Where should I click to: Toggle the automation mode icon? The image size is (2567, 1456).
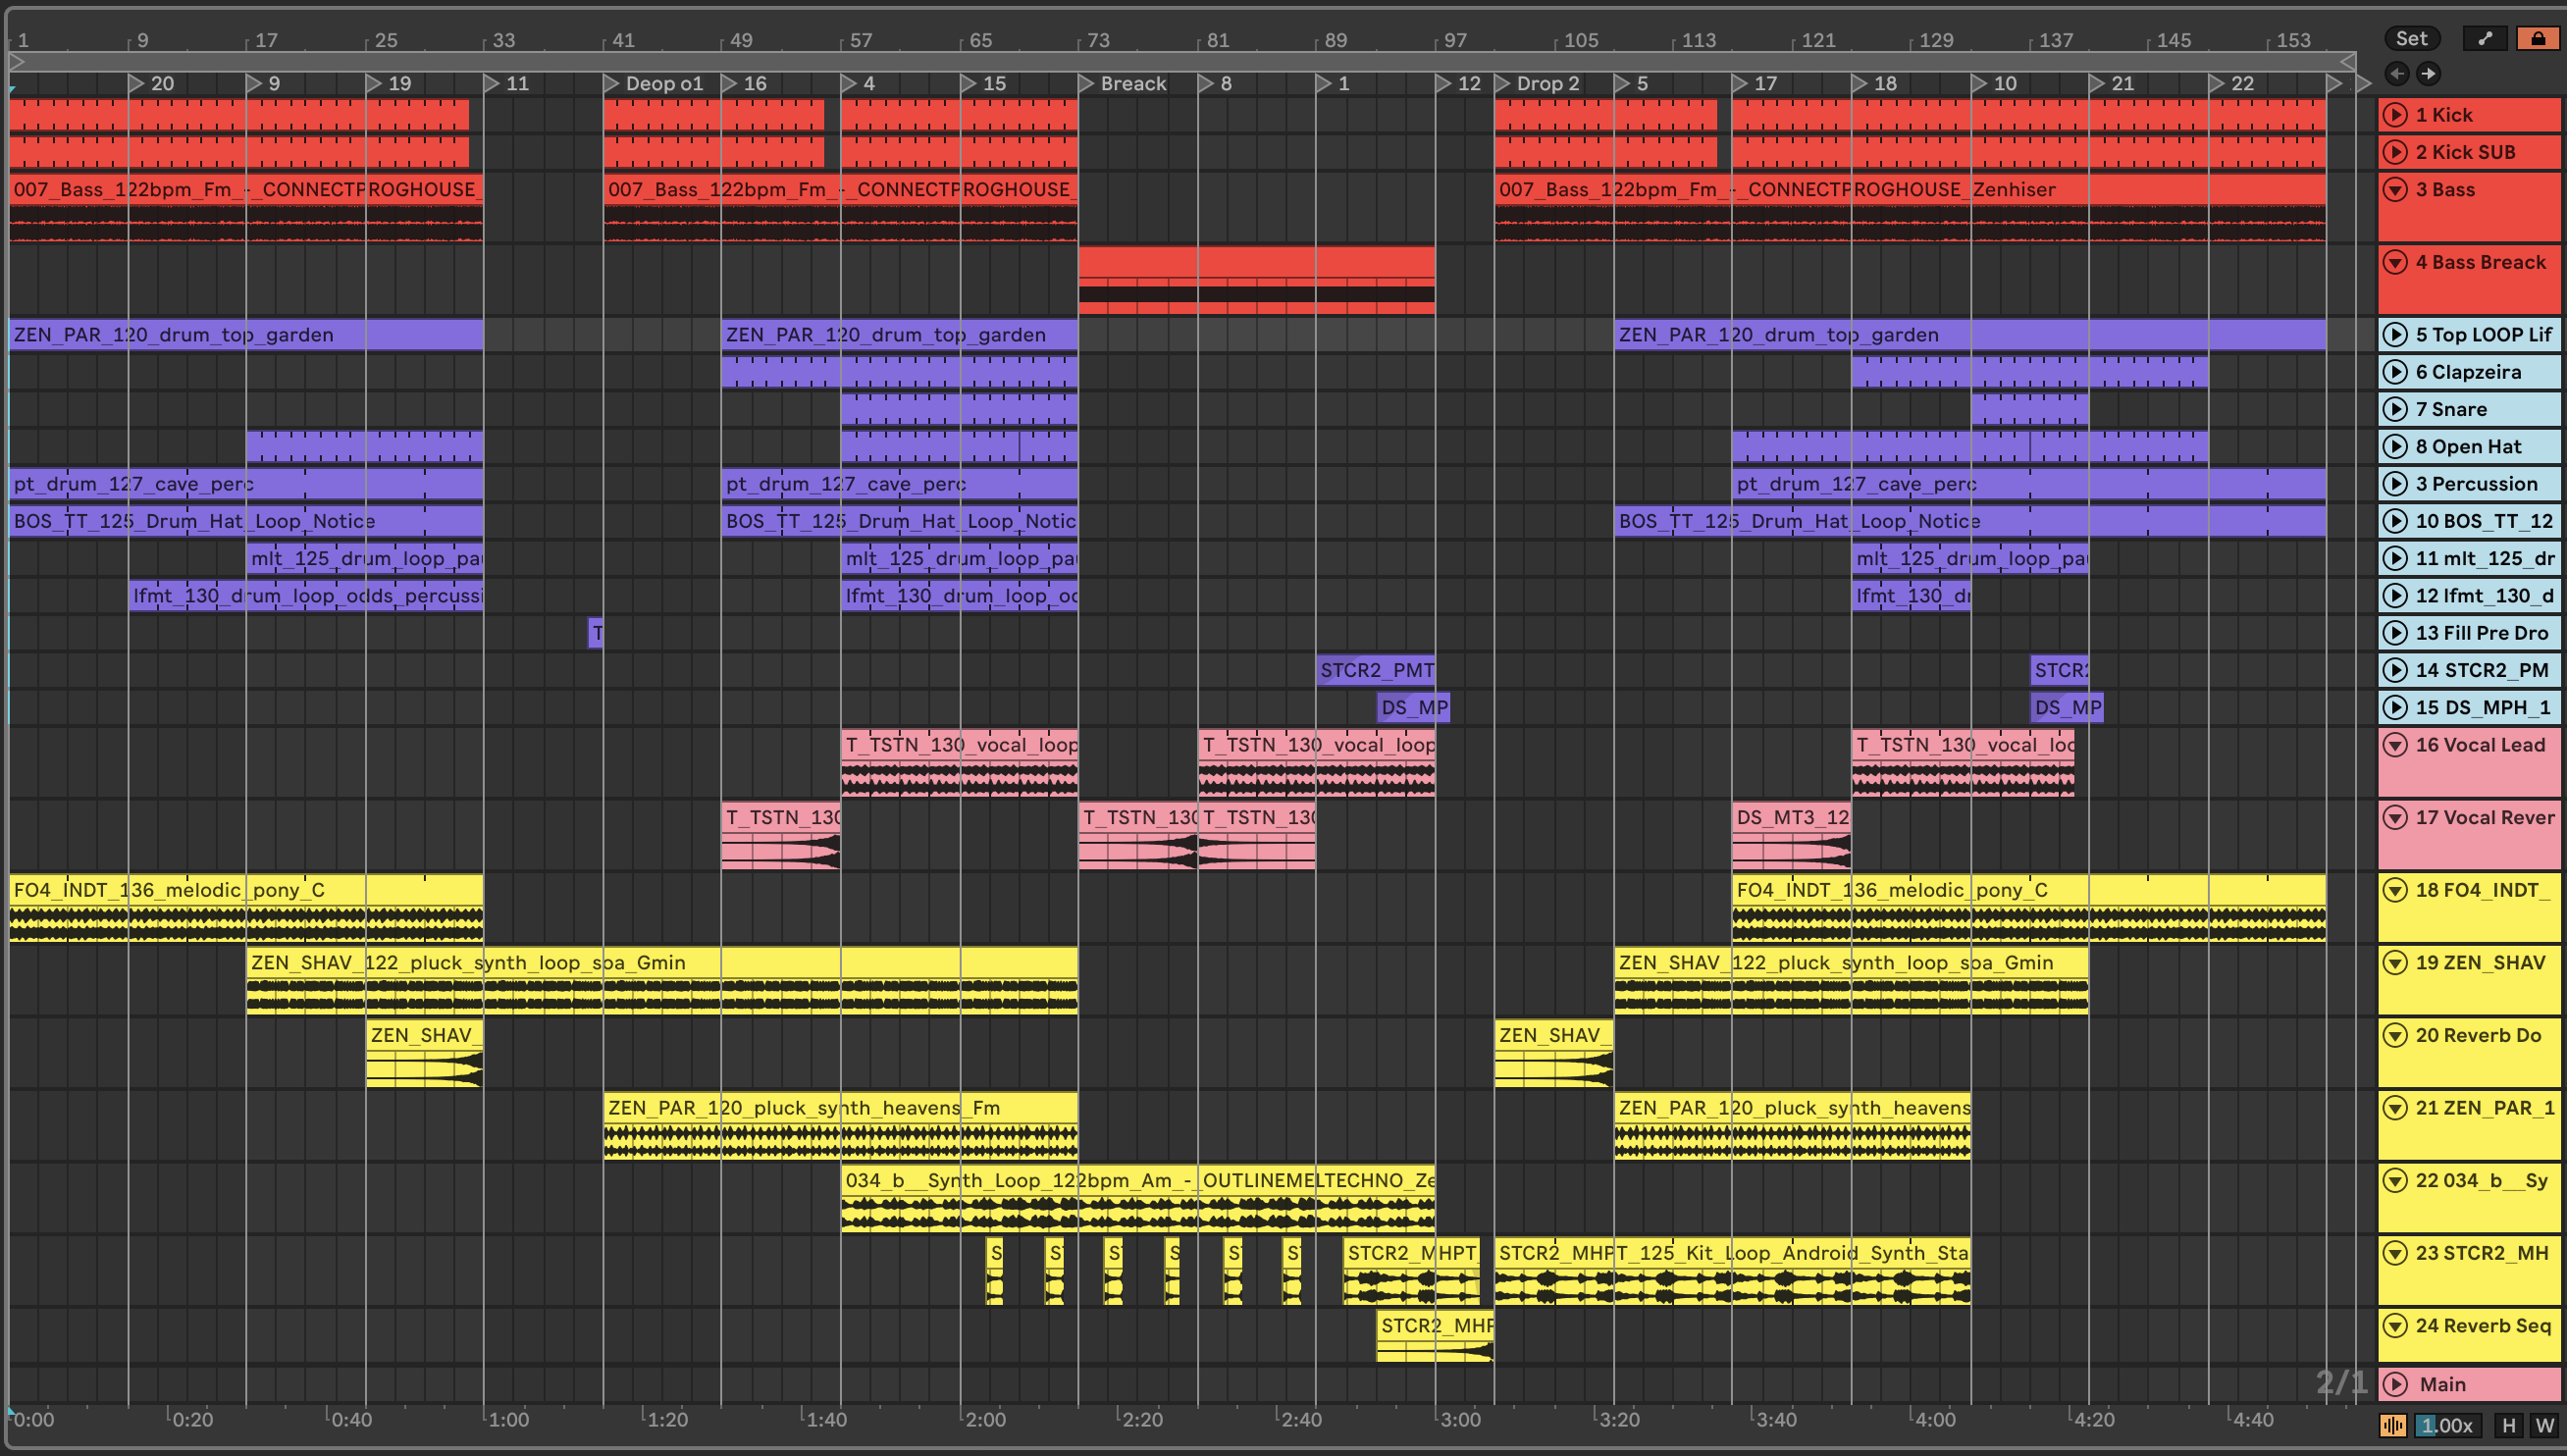2485,38
